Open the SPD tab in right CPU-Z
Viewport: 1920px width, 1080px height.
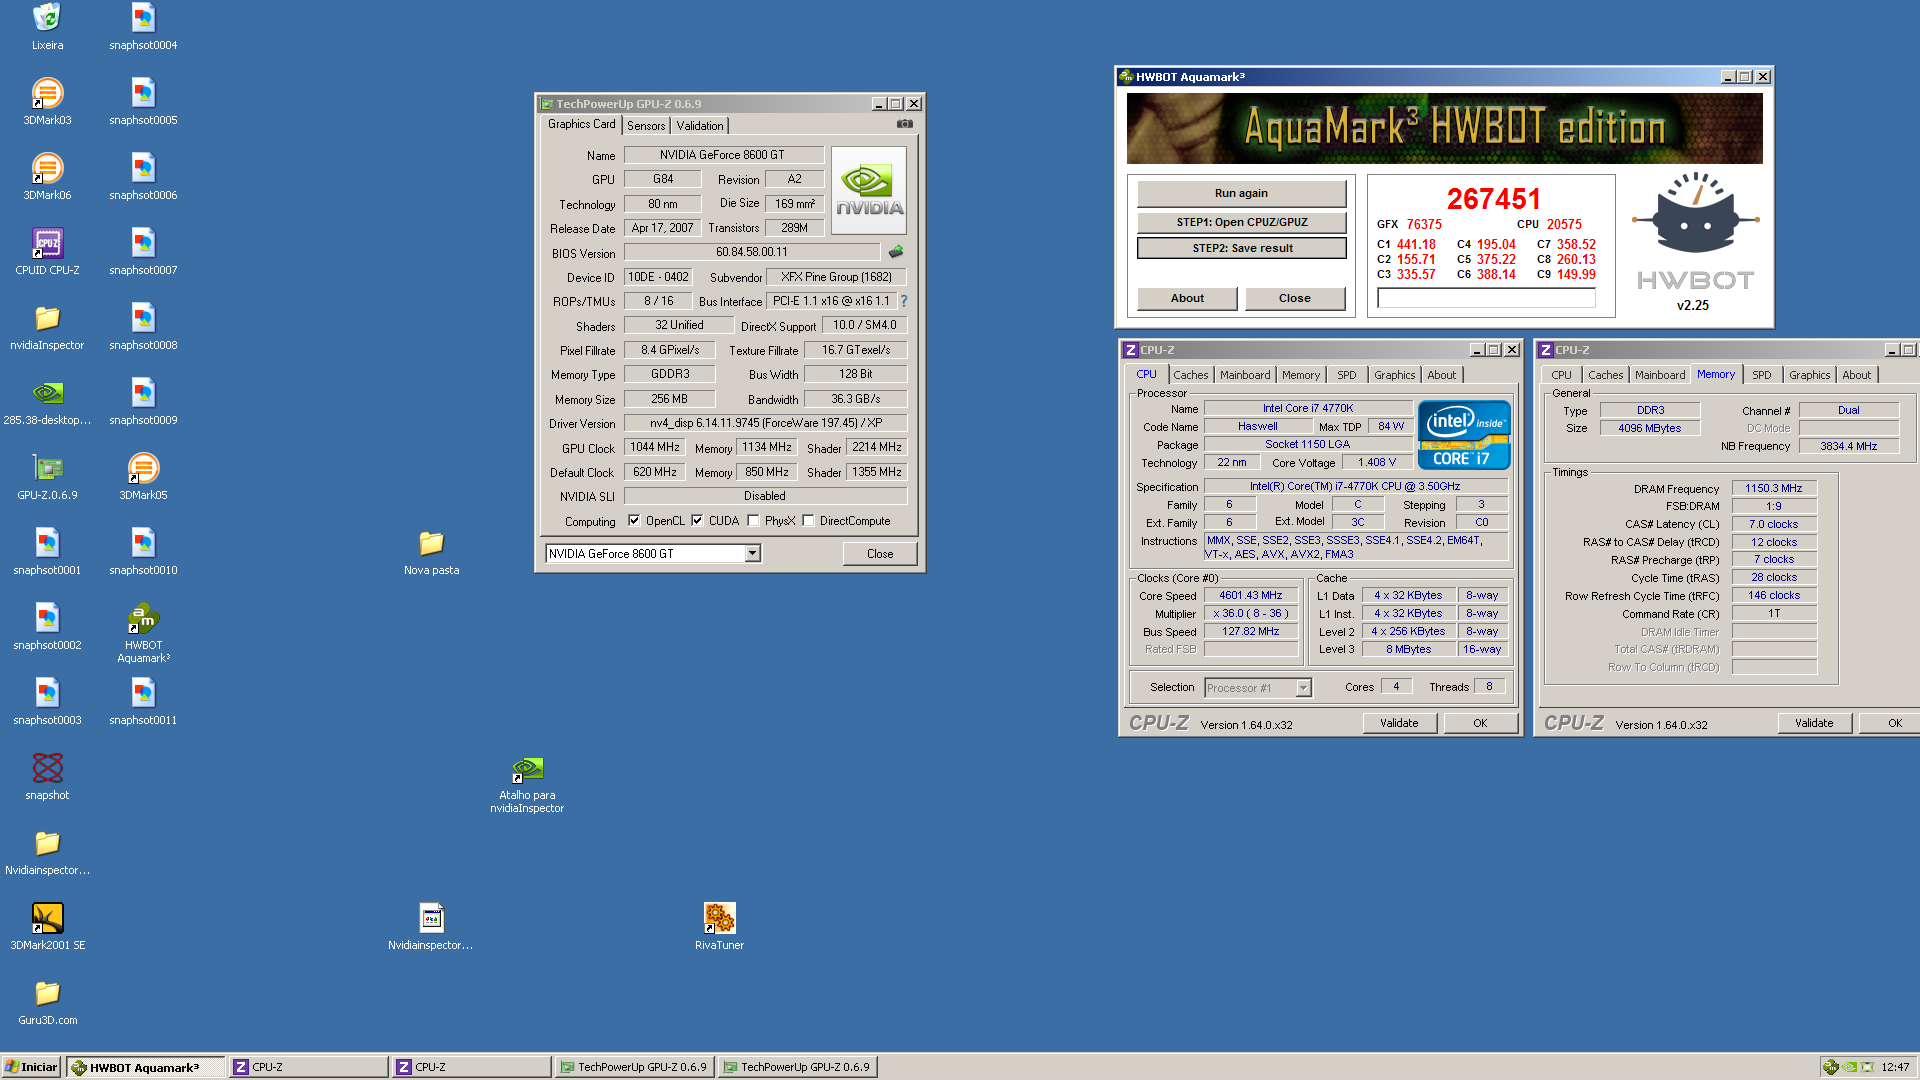click(1761, 375)
